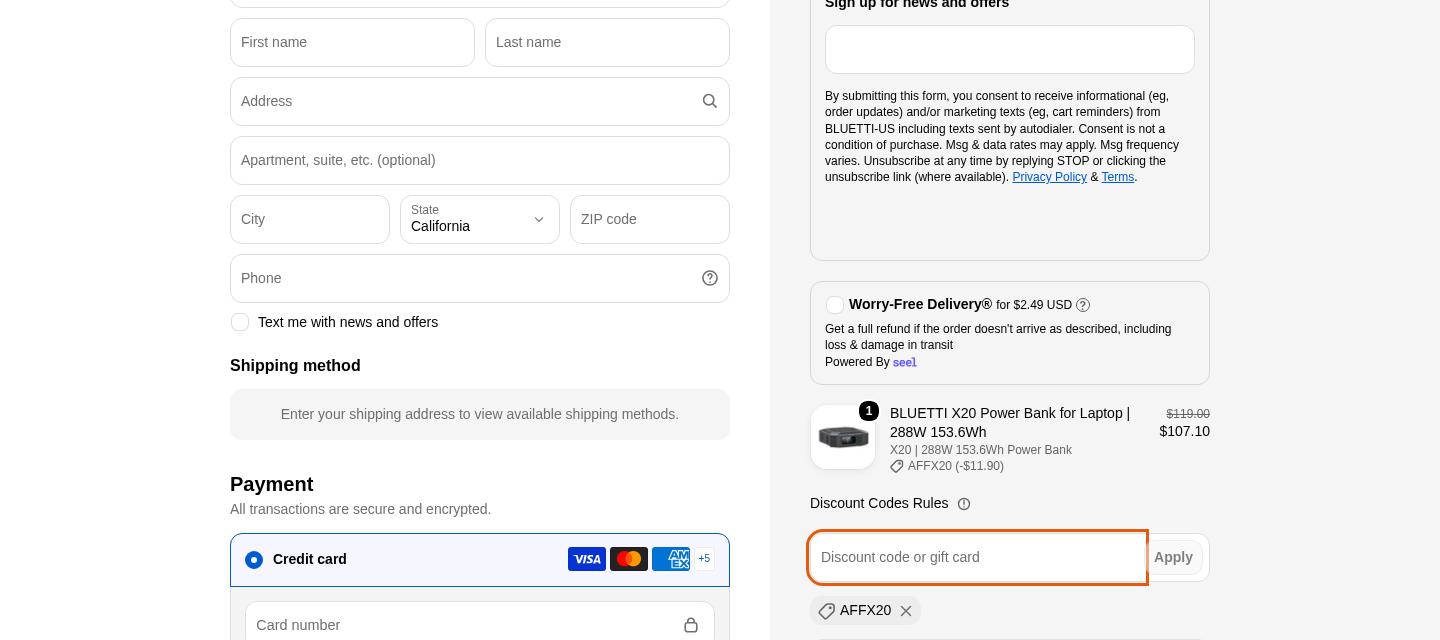Focus the First name field
The image size is (1440, 640).
pyautogui.click(x=352, y=42)
